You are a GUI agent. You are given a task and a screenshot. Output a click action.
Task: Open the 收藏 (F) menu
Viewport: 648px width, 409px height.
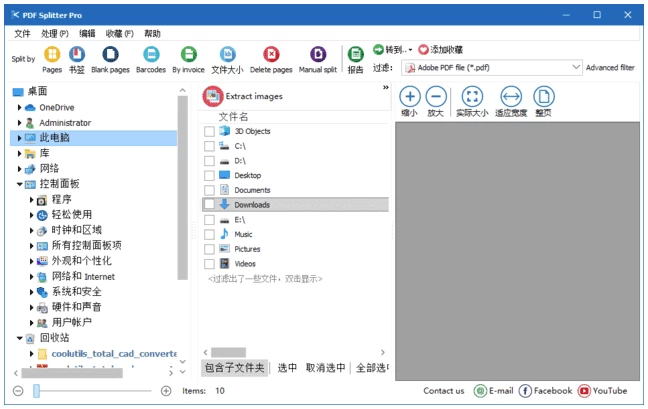(119, 34)
